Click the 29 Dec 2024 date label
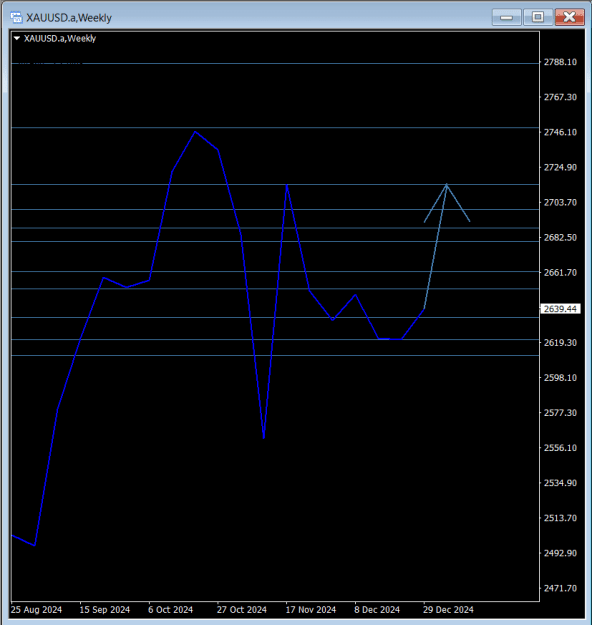The height and width of the screenshot is (625, 592). click(448, 609)
